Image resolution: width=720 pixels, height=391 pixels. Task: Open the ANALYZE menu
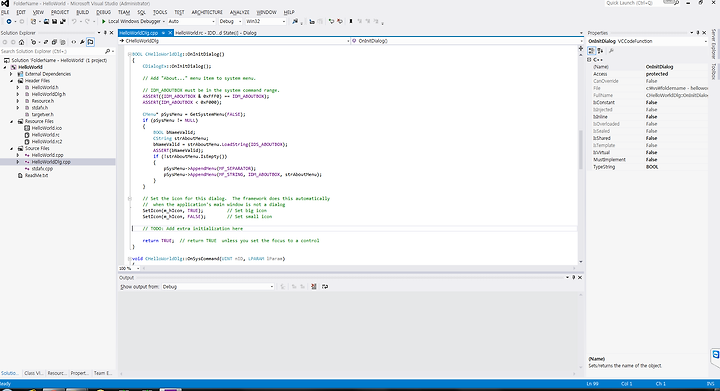pyautogui.click(x=240, y=12)
